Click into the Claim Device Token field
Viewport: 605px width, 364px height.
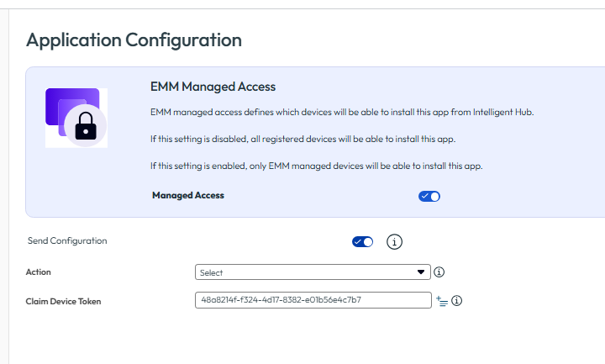pyautogui.click(x=313, y=300)
